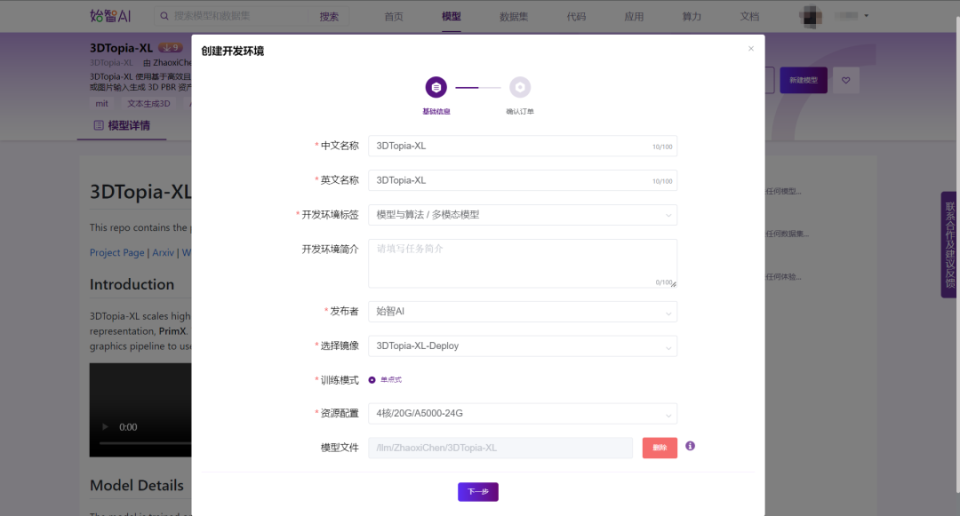Open the username dropdown arrow

866,16
